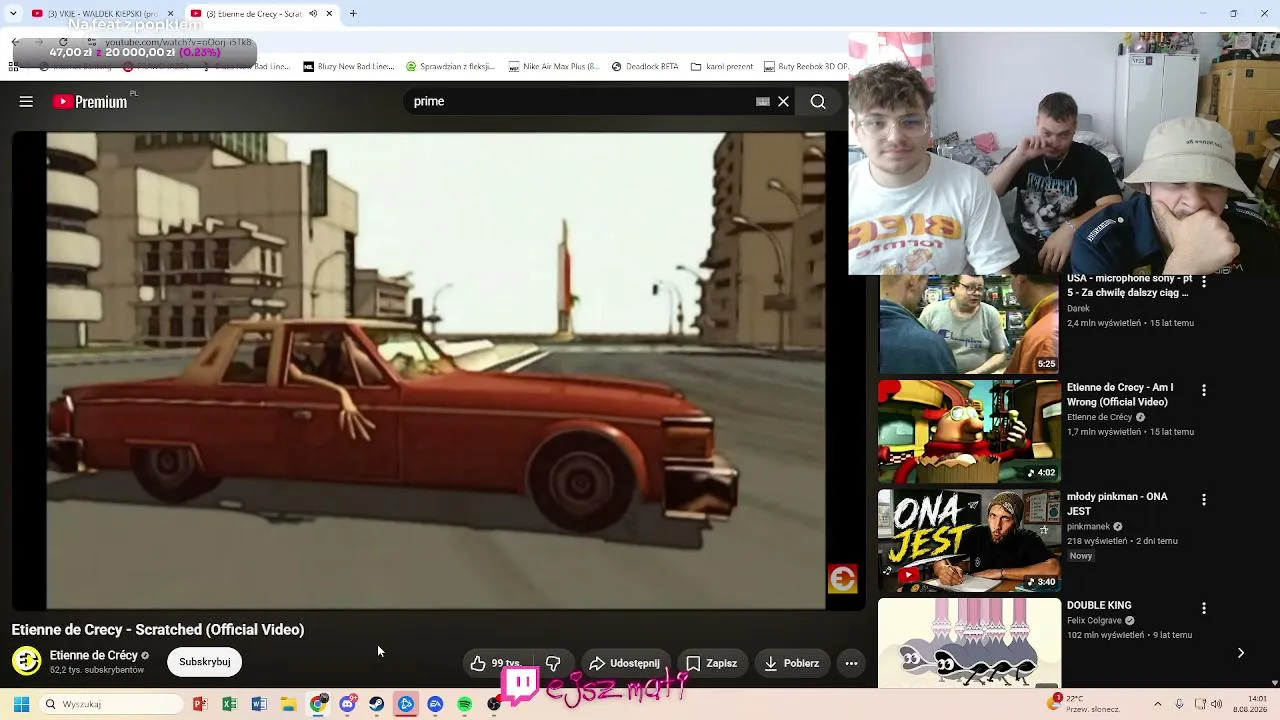Open the USA microphone sony video thumbnail
This screenshot has width=1280, height=720.
pyautogui.click(x=968, y=323)
